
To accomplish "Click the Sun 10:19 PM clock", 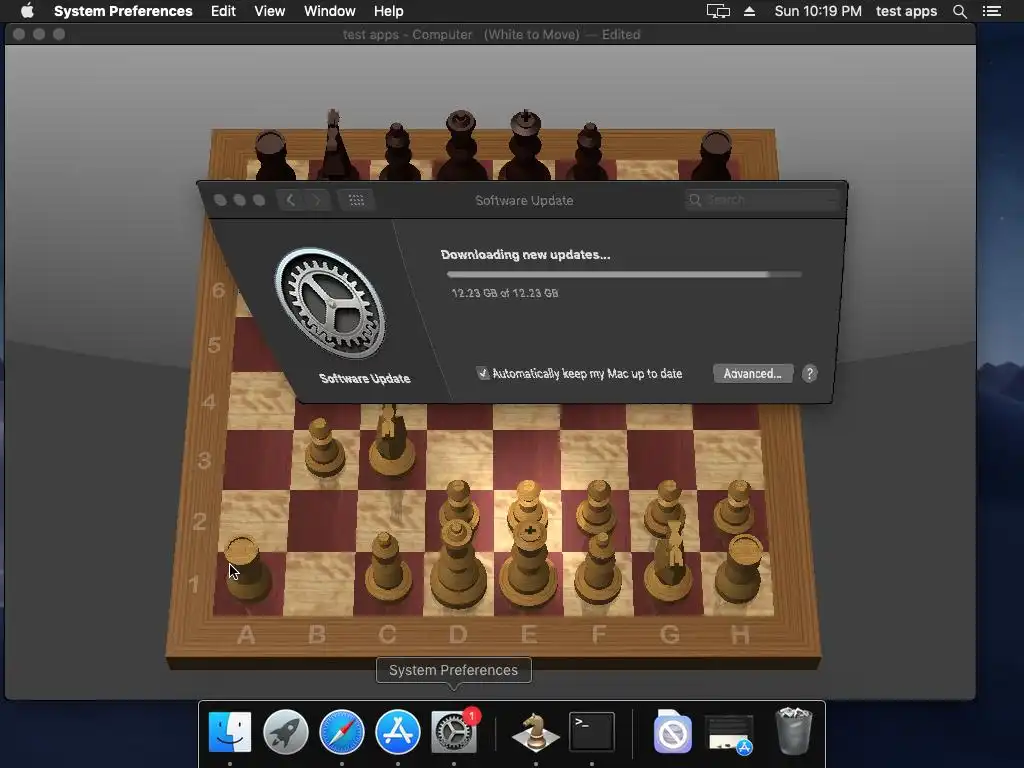I will (x=818, y=11).
